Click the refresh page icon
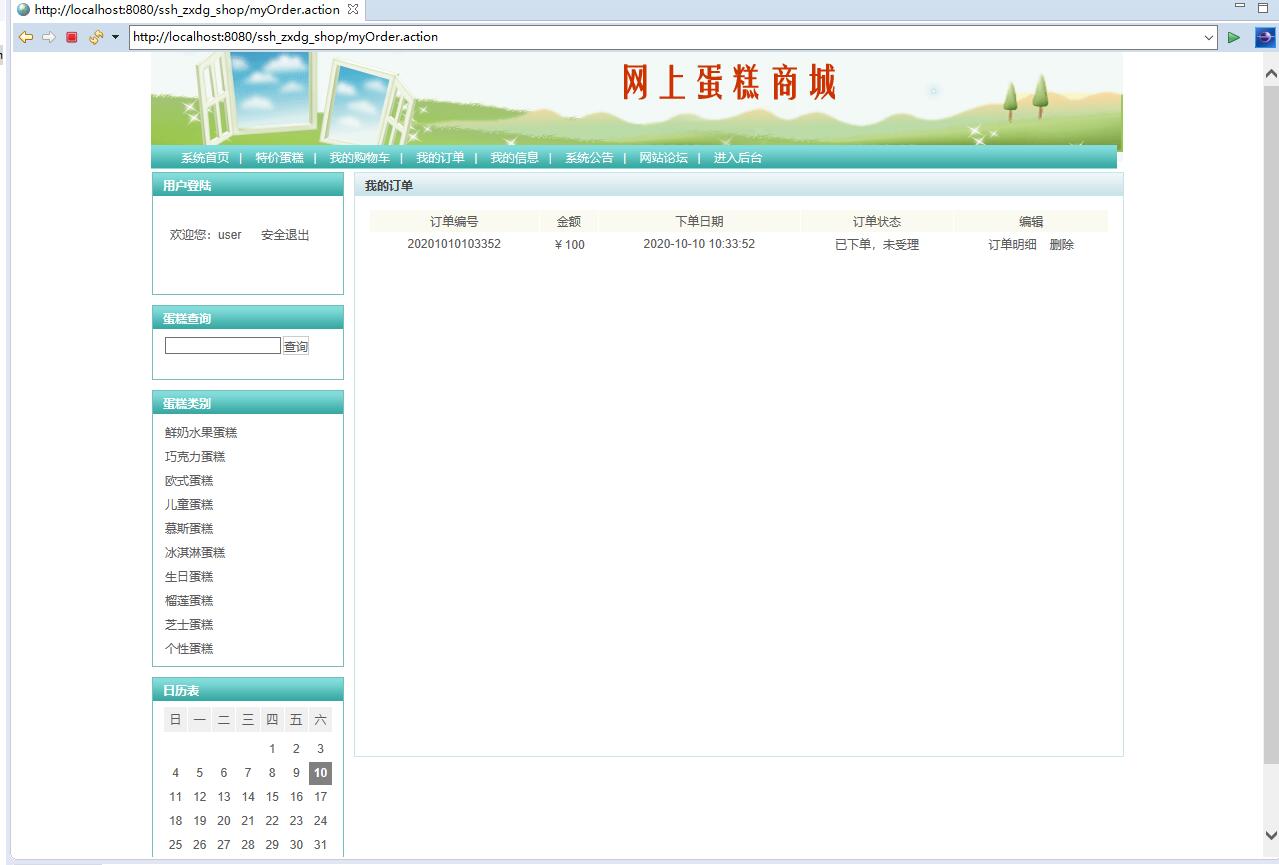 click(96, 37)
